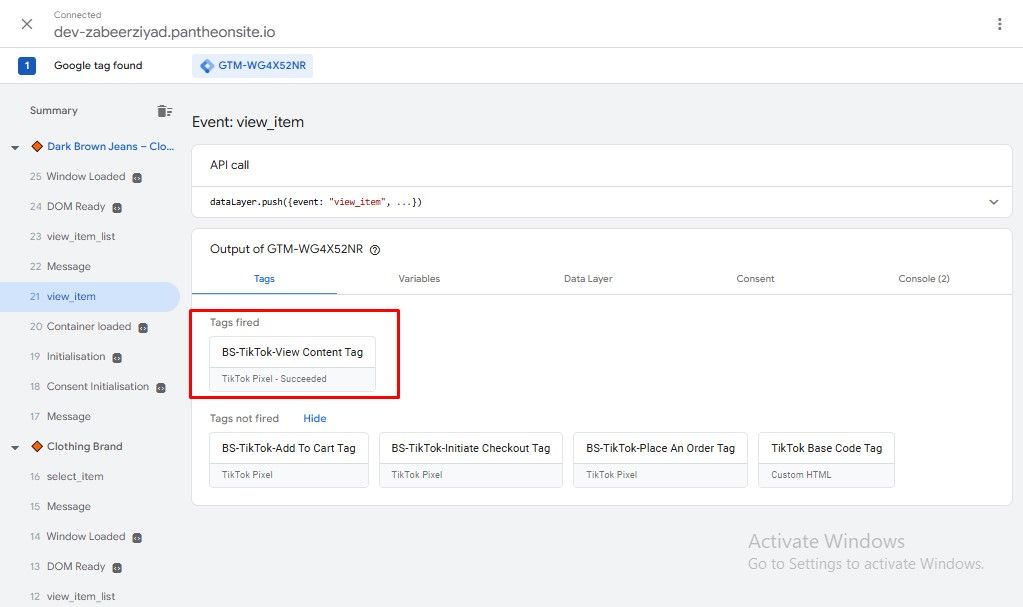Click the help icon beside Output of GTM-WG4X52NR
1023x607 pixels.
pyautogui.click(x=375, y=250)
